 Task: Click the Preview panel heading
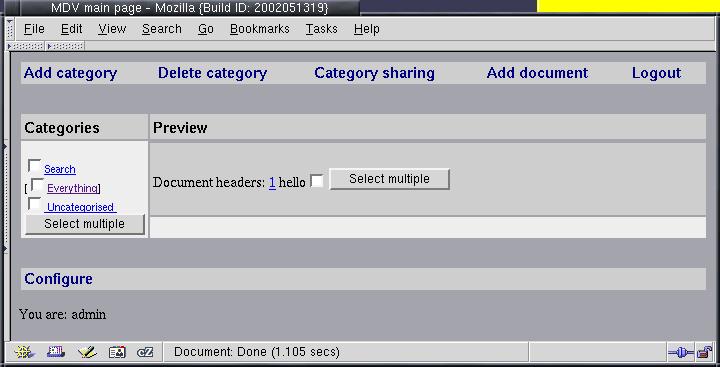(180, 128)
